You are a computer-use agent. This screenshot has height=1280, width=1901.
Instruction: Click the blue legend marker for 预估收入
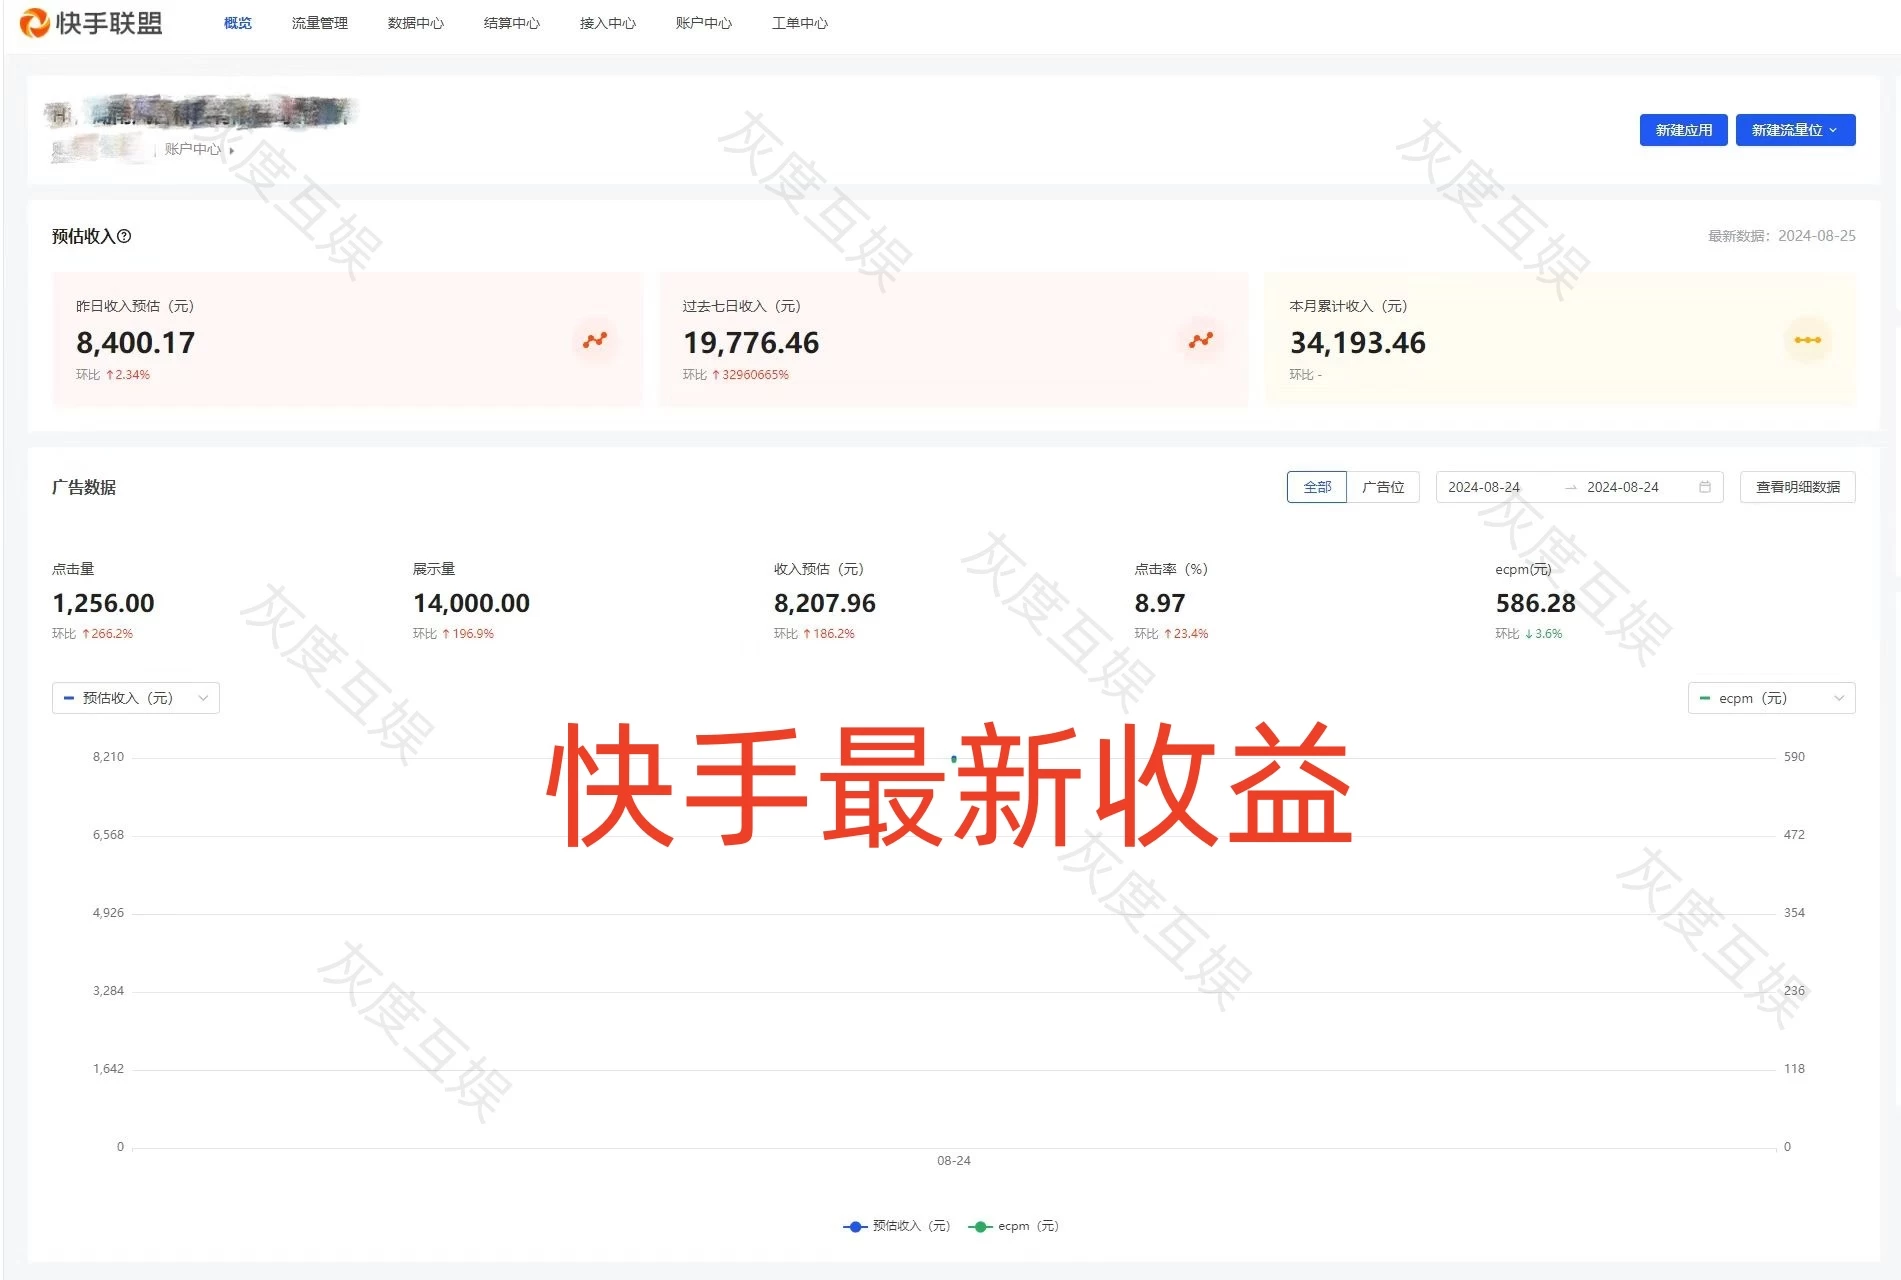855,1225
